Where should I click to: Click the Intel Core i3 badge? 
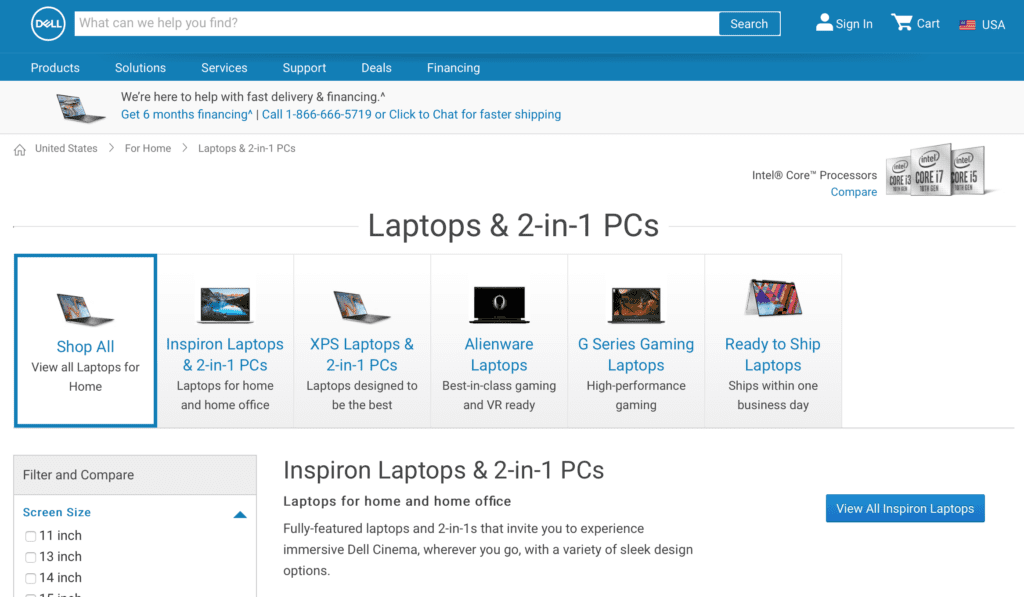tap(899, 176)
